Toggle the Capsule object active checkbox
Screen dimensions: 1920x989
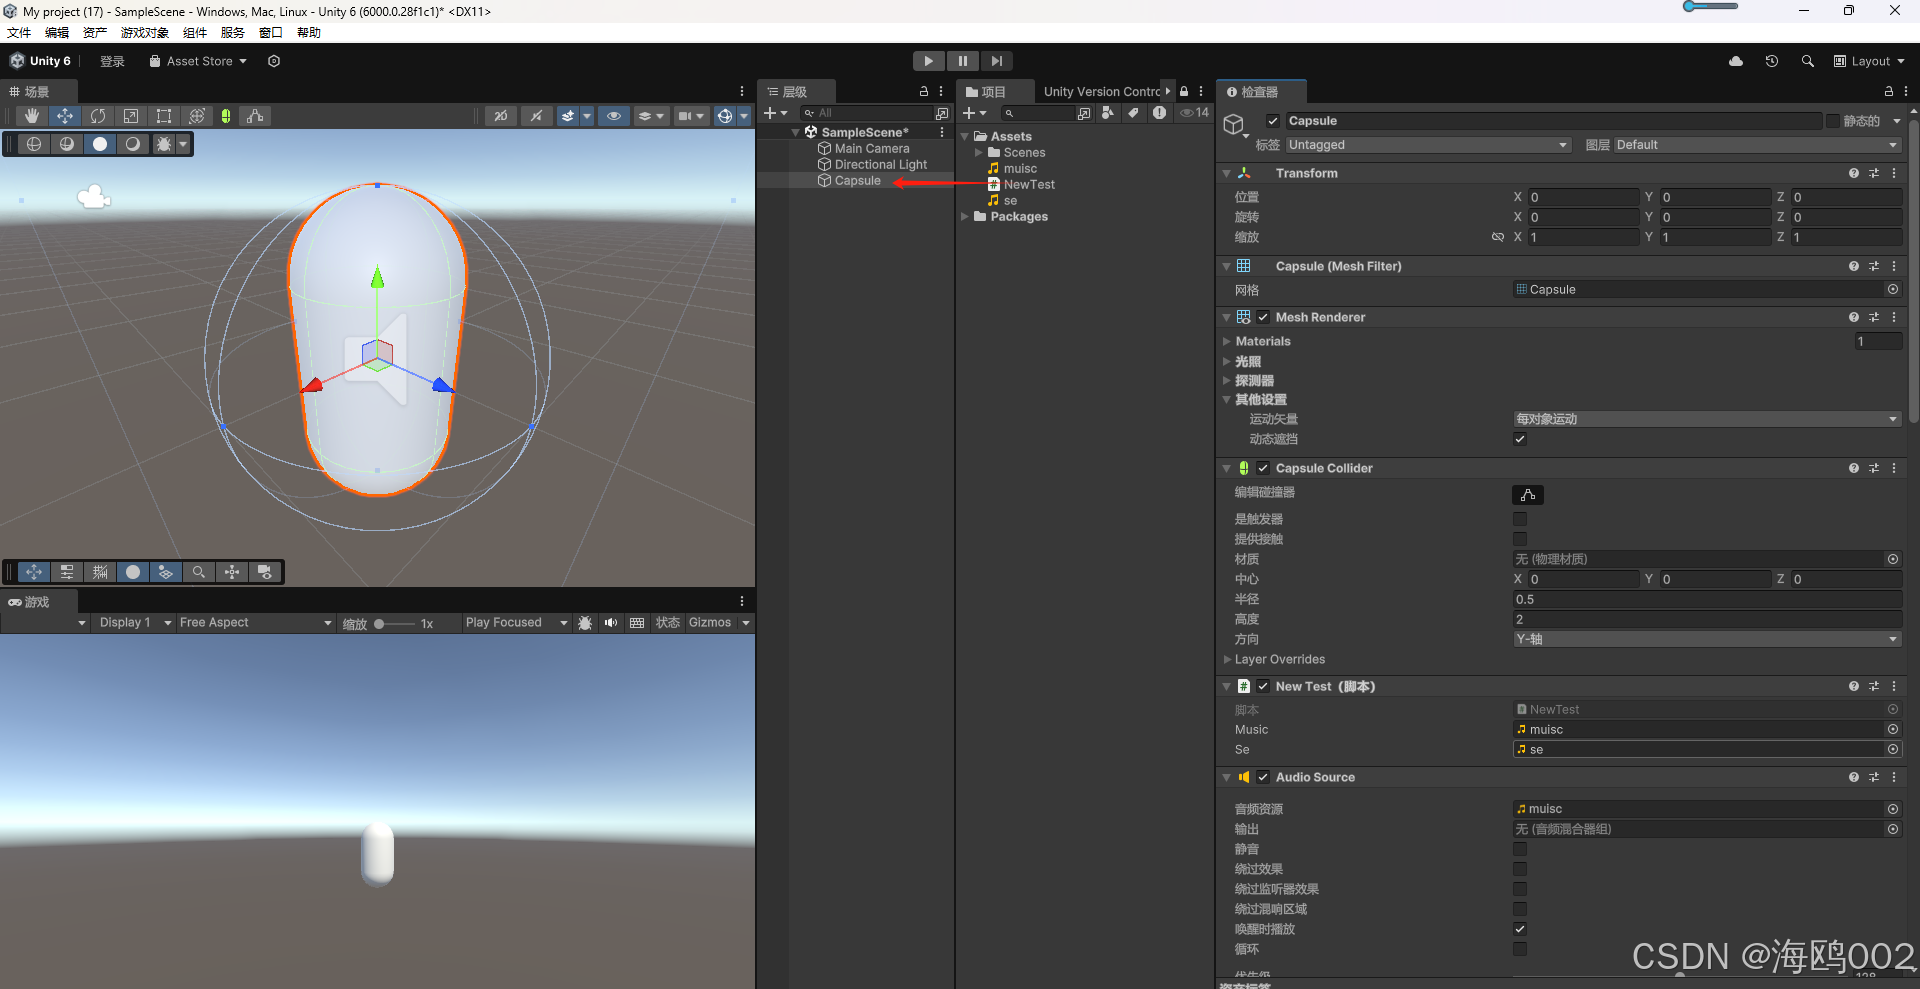pos(1273,121)
